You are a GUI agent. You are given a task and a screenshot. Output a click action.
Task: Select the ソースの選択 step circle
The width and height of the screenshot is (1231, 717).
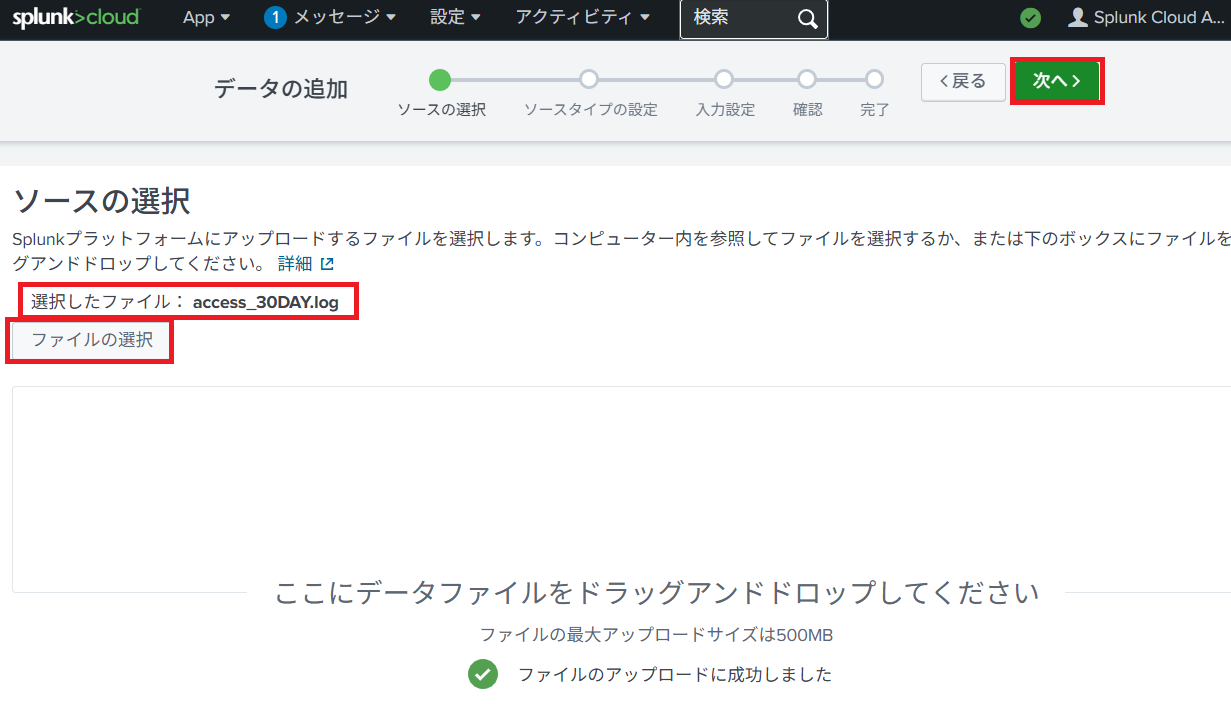[x=440, y=80]
